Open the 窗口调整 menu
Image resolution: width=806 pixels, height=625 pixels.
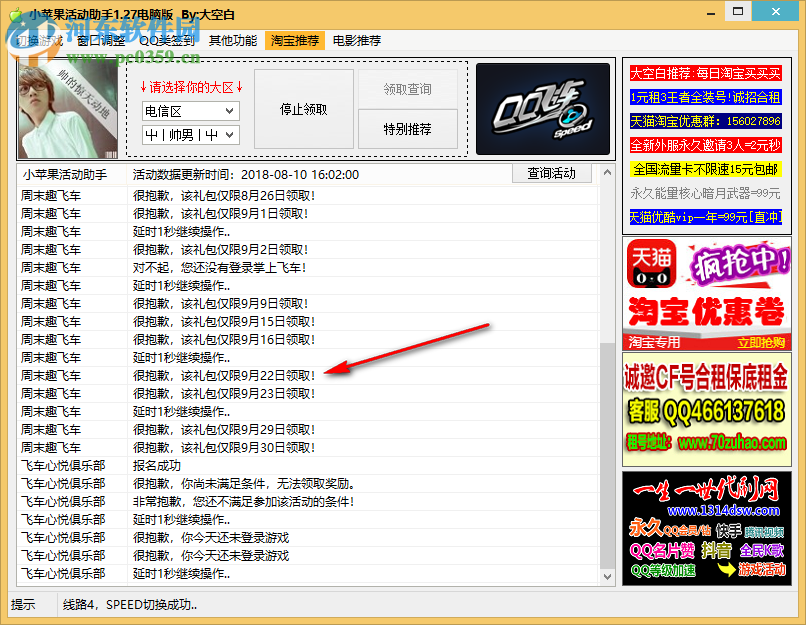click(x=101, y=41)
